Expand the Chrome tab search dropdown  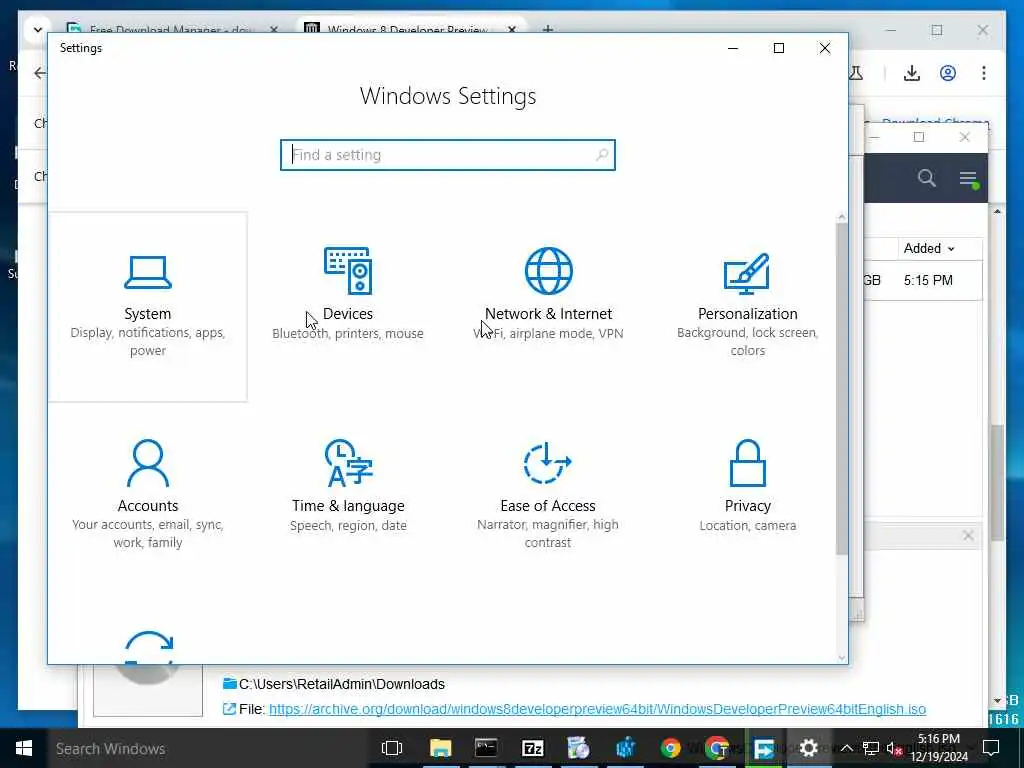click(x=37, y=29)
